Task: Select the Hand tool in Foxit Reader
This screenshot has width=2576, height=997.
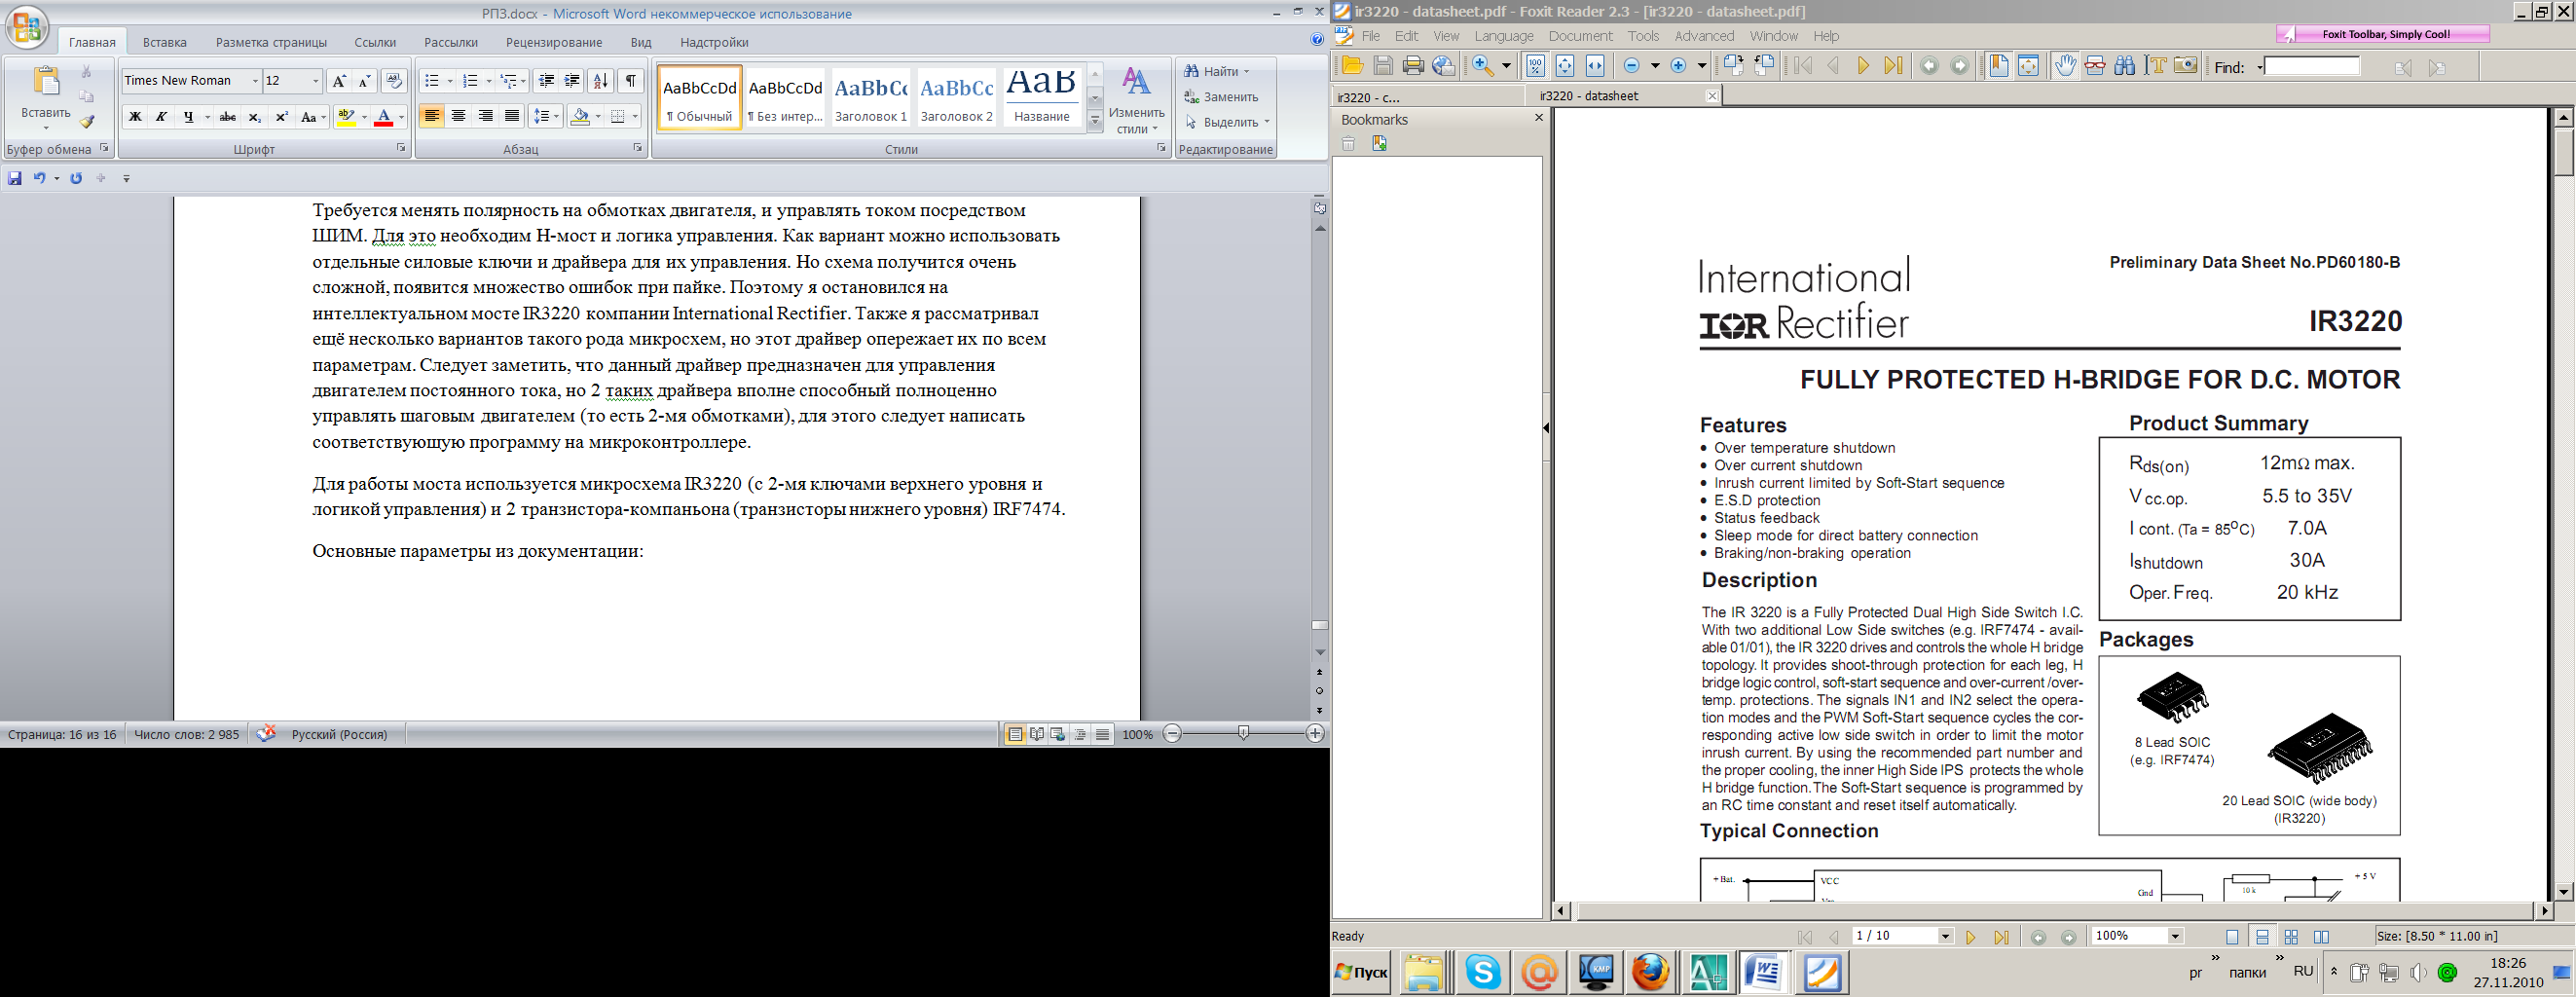Action: pyautogui.click(x=2065, y=66)
